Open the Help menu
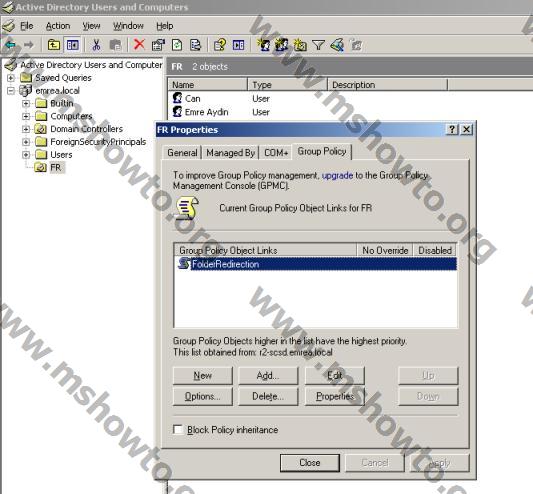 tap(165, 26)
